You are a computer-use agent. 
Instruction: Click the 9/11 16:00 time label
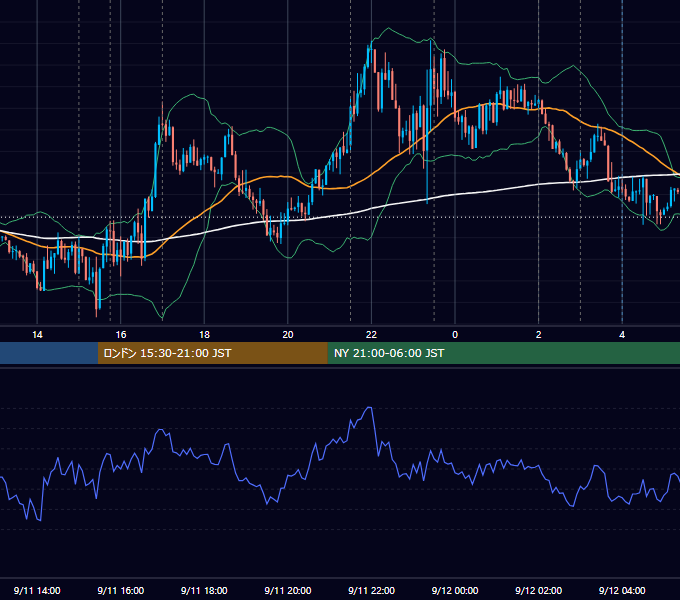tap(121, 590)
